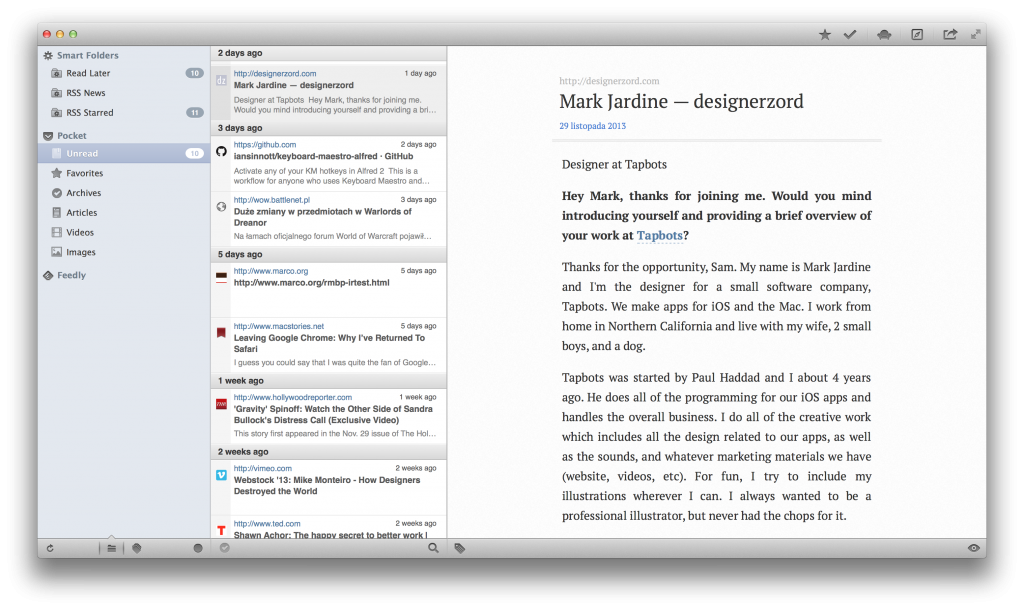
Task: Toggle the eye icon in status bar
Action: point(973,548)
